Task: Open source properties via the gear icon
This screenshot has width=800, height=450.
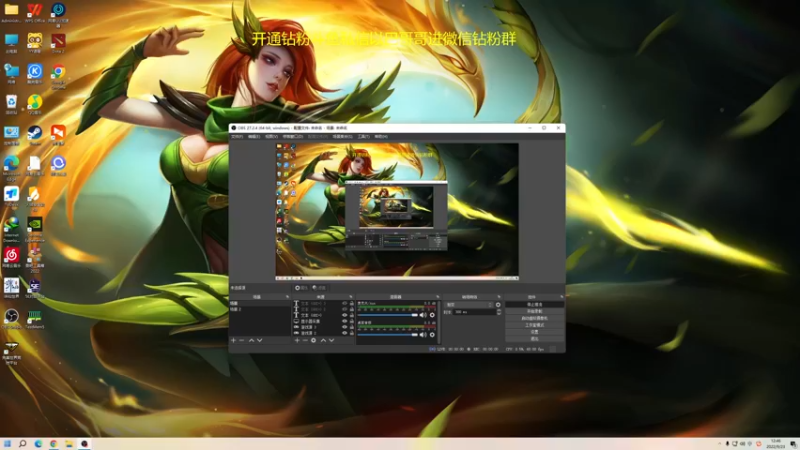Action: click(314, 340)
